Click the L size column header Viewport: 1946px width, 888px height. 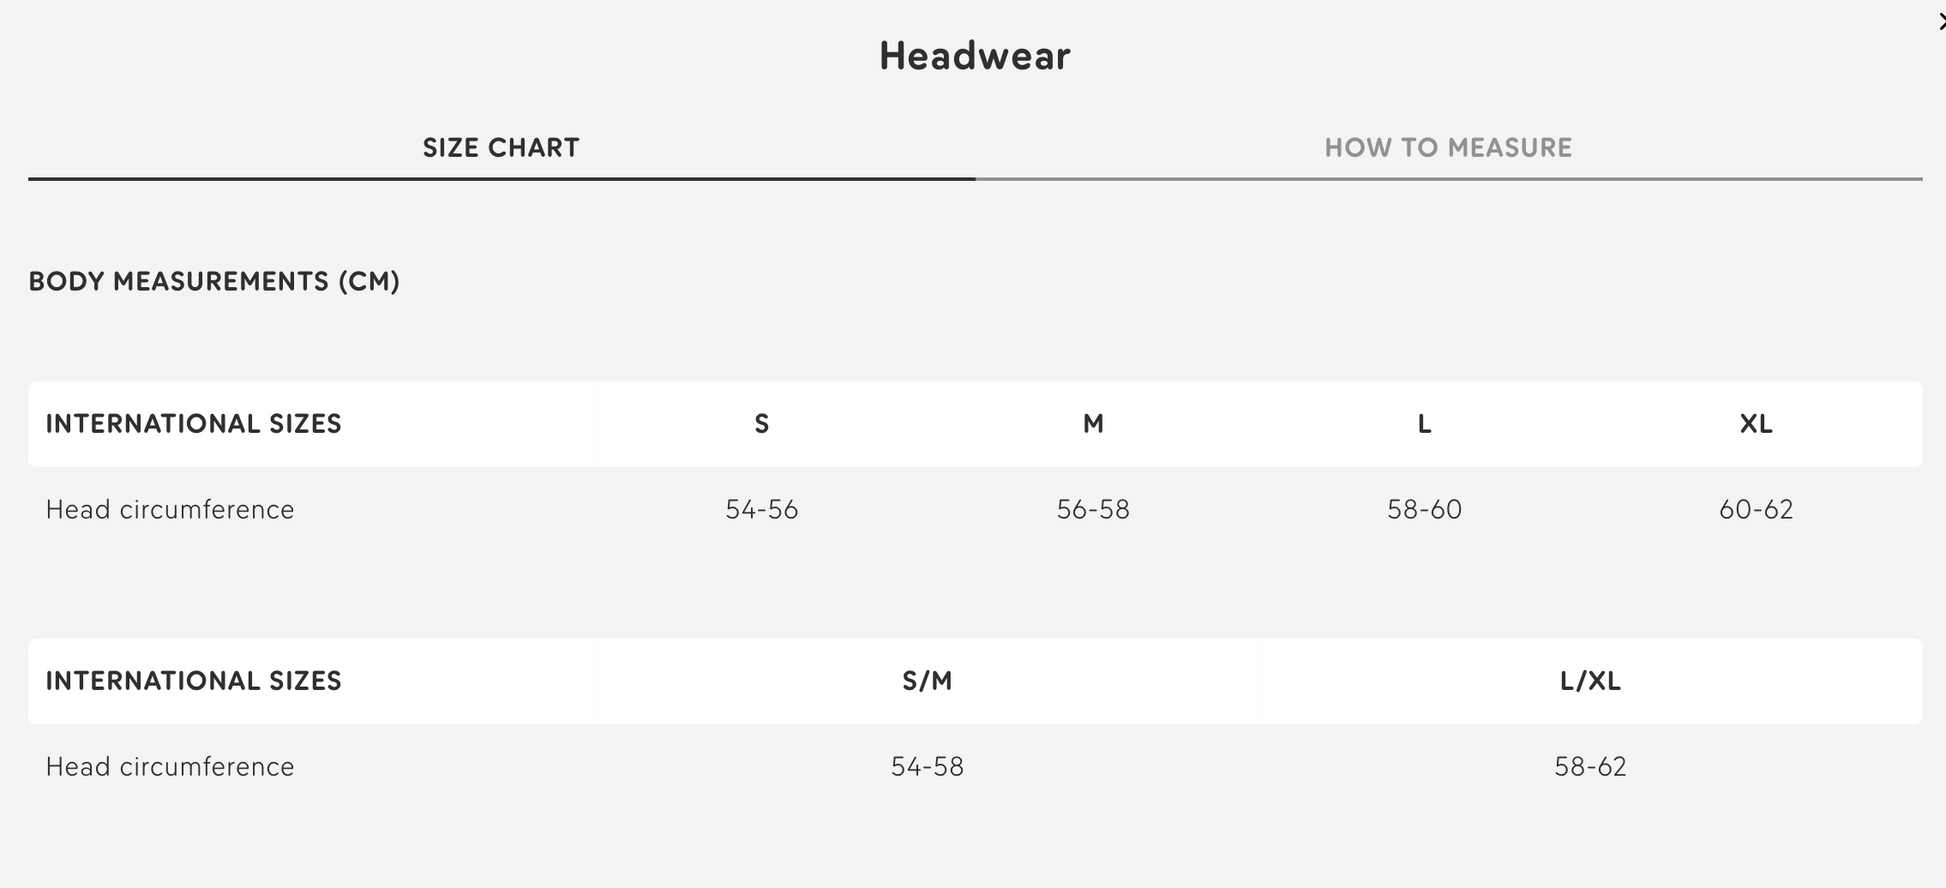(x=1424, y=424)
